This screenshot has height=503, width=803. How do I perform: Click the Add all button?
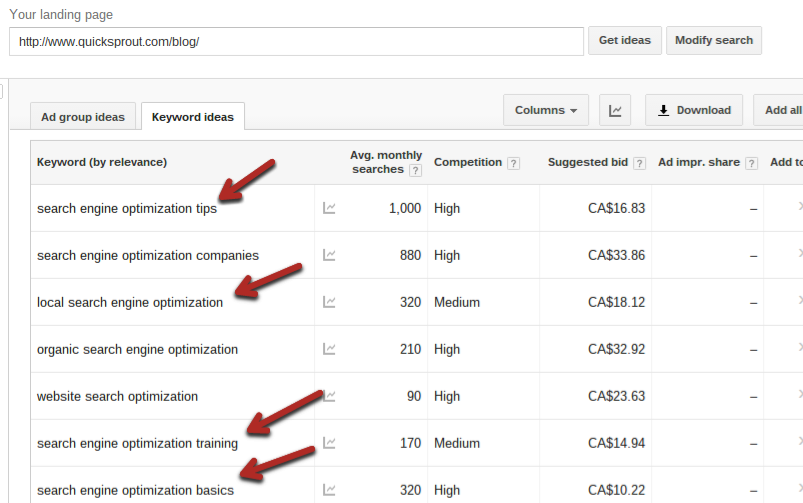(781, 111)
